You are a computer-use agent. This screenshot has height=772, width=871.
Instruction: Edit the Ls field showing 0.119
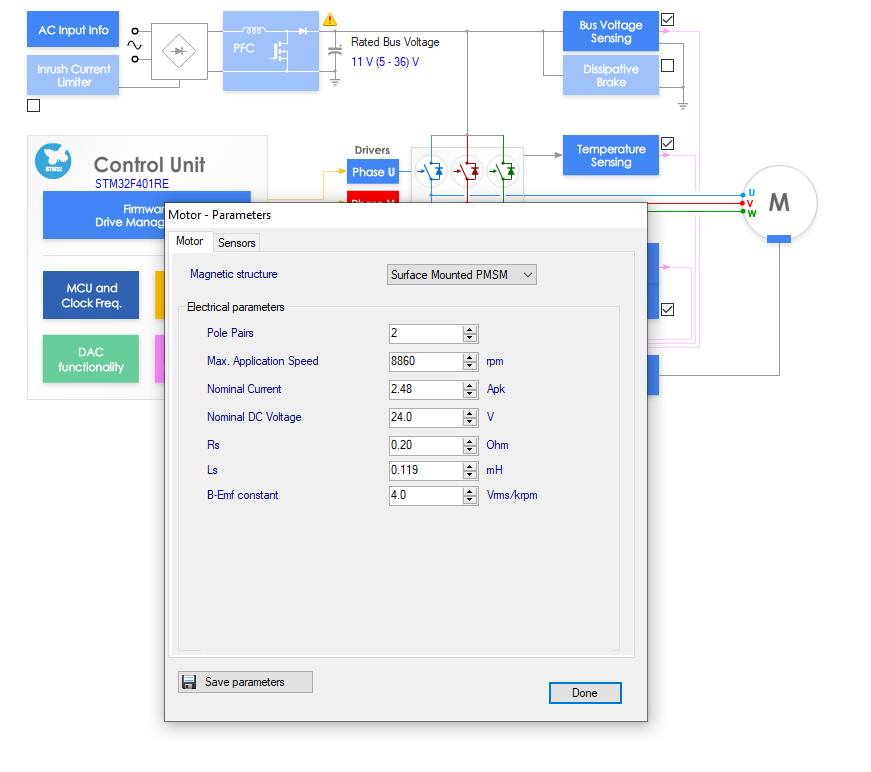click(426, 470)
